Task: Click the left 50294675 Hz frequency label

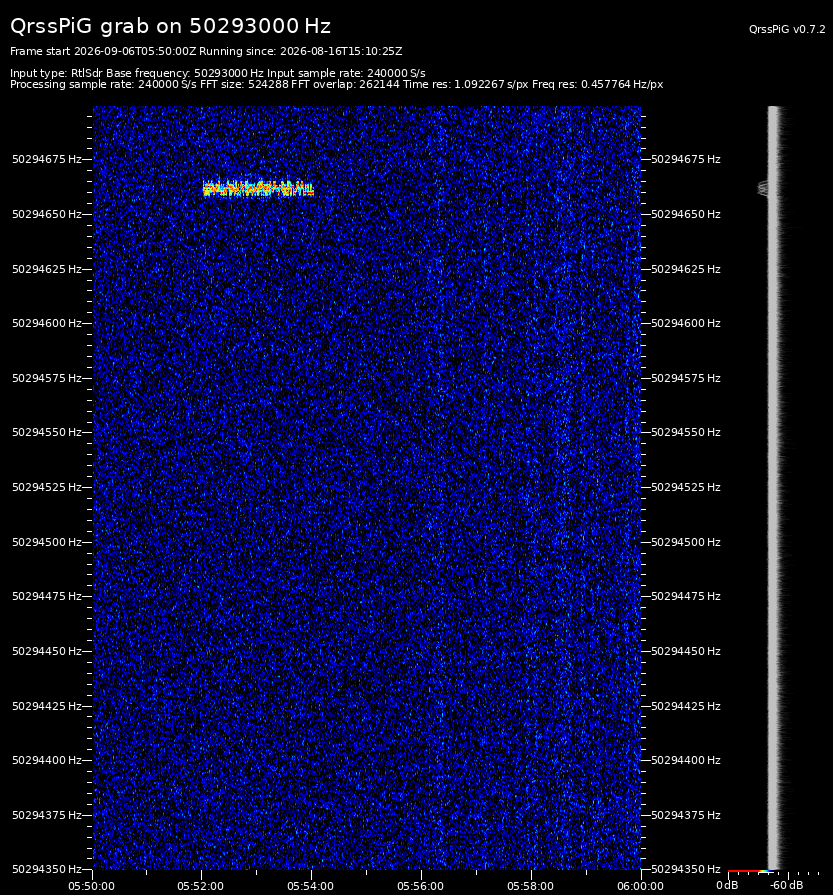Action: tap(47, 159)
